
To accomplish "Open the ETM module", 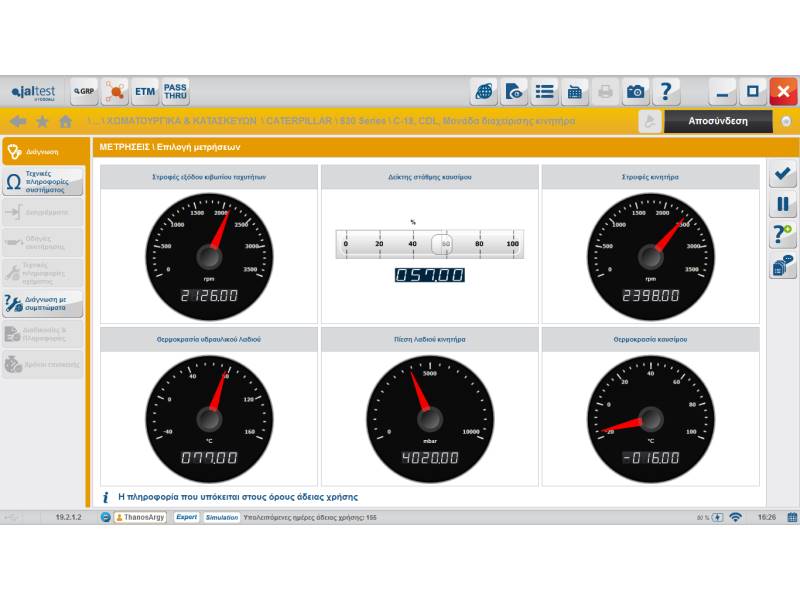I will [145, 92].
